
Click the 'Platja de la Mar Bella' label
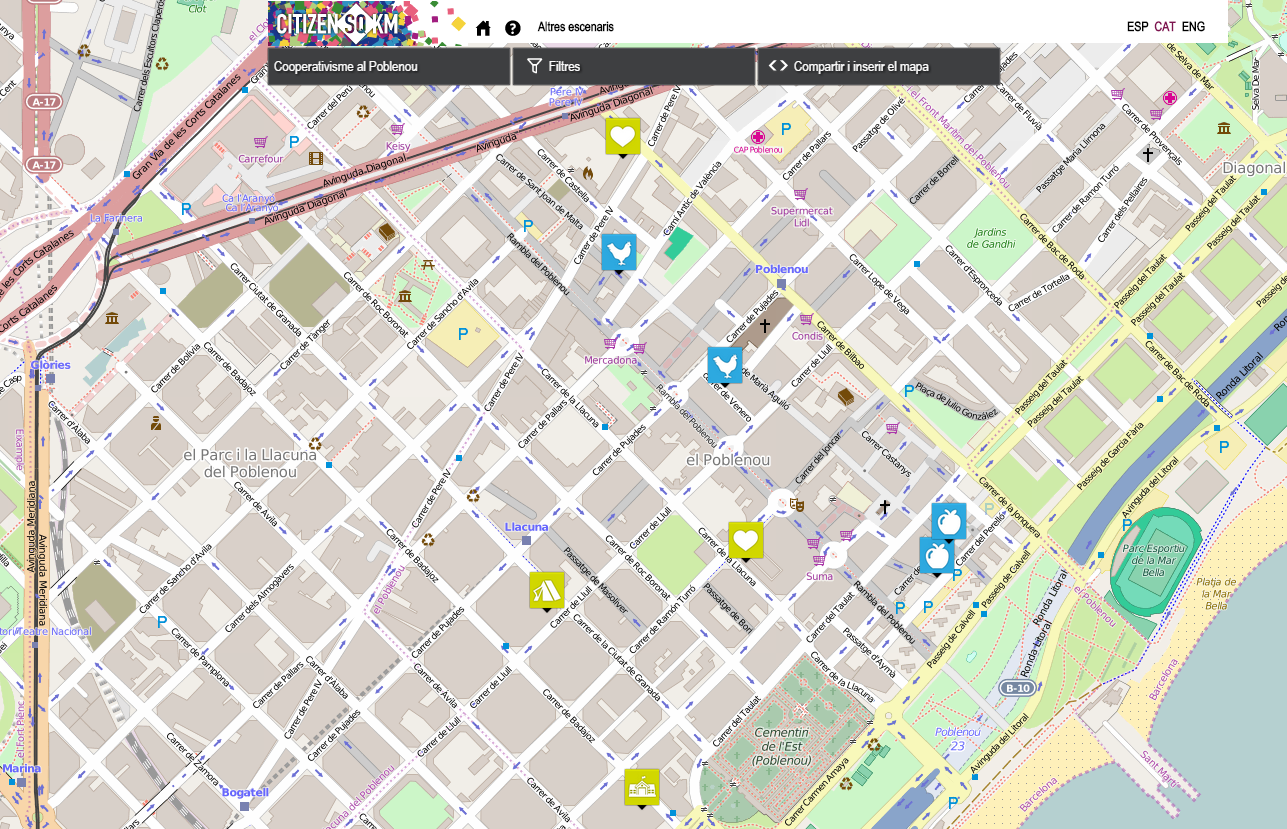coord(1216,593)
